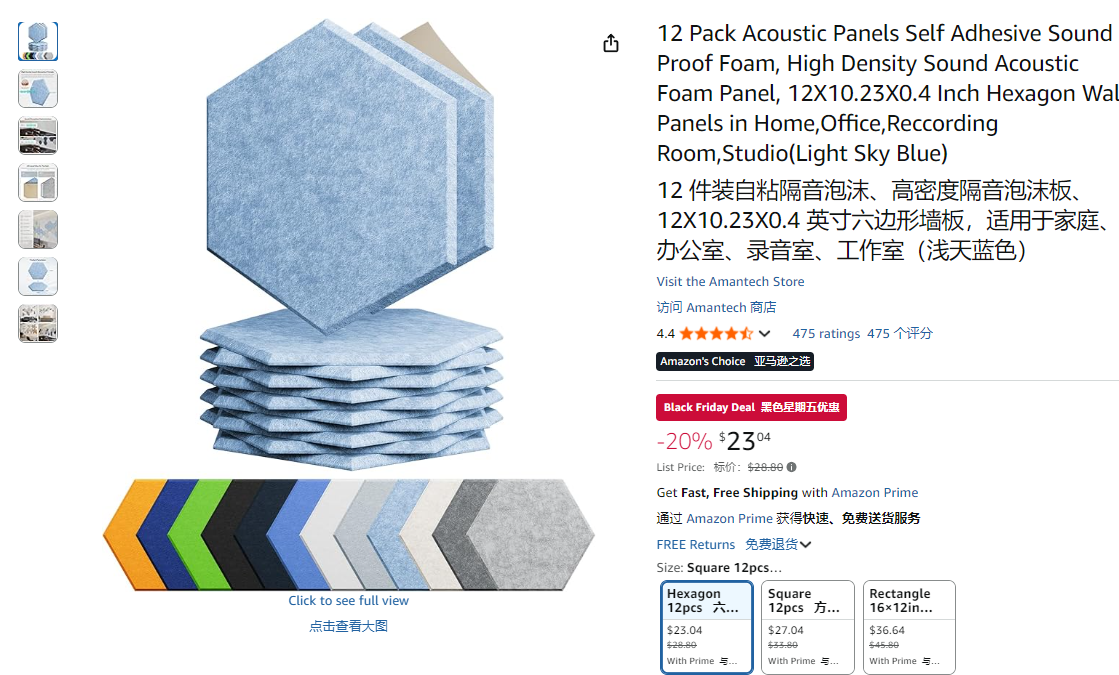Viewport: 1119px width, 675px height.
Task: Expand the FREE Returns chevron
Action: pyautogui.click(x=806, y=544)
